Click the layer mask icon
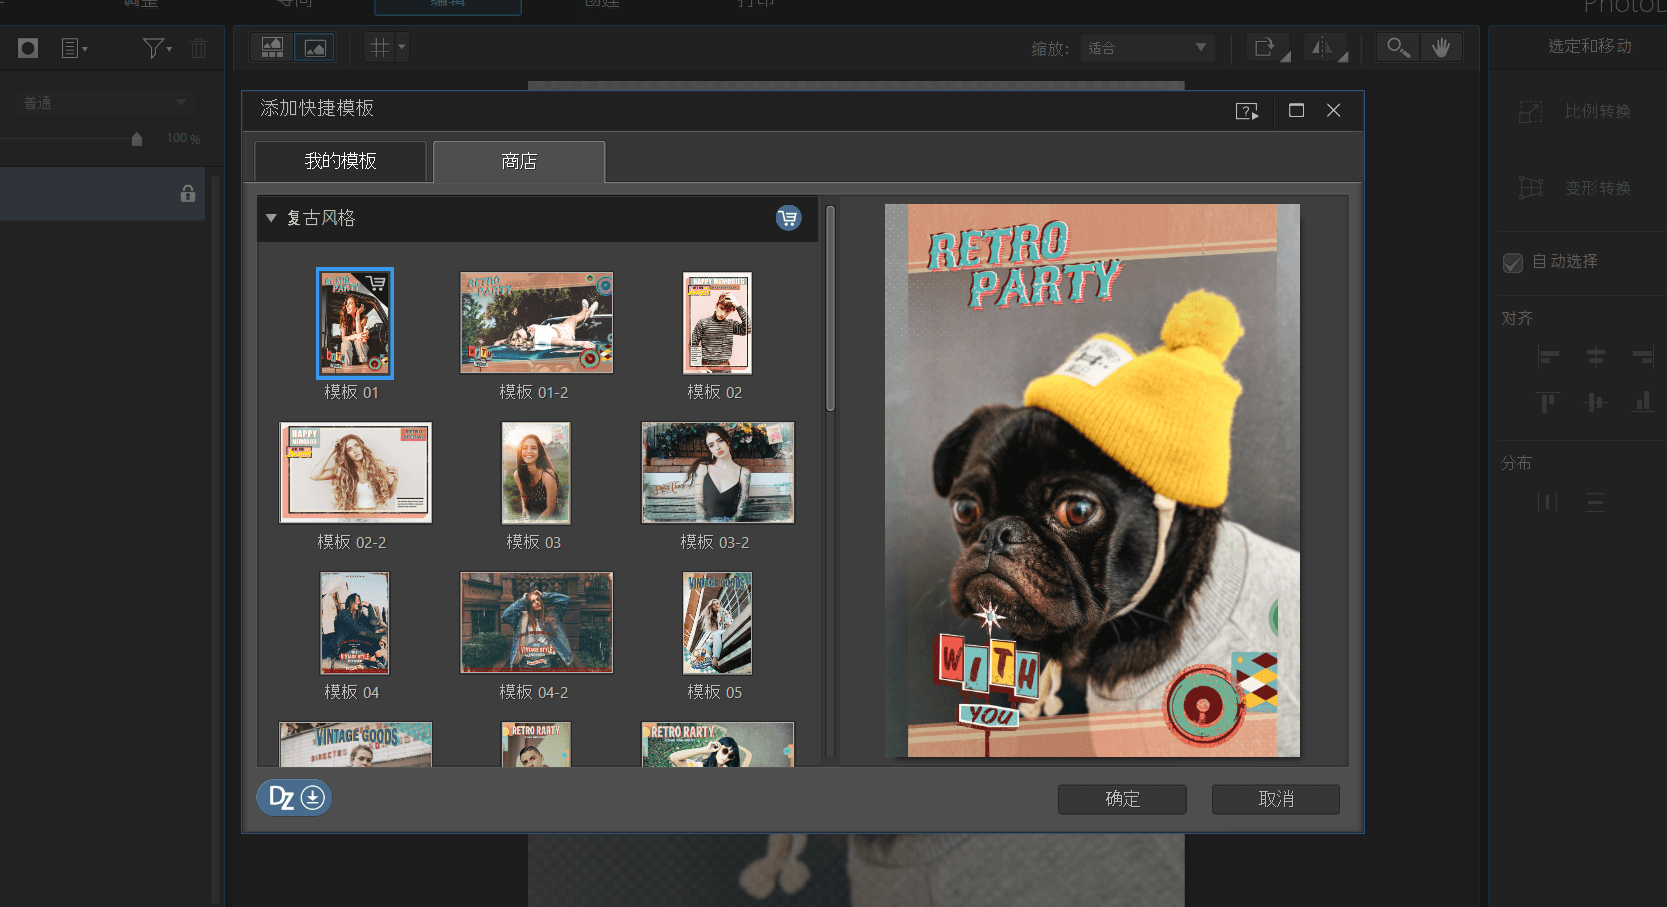 pyautogui.click(x=28, y=48)
